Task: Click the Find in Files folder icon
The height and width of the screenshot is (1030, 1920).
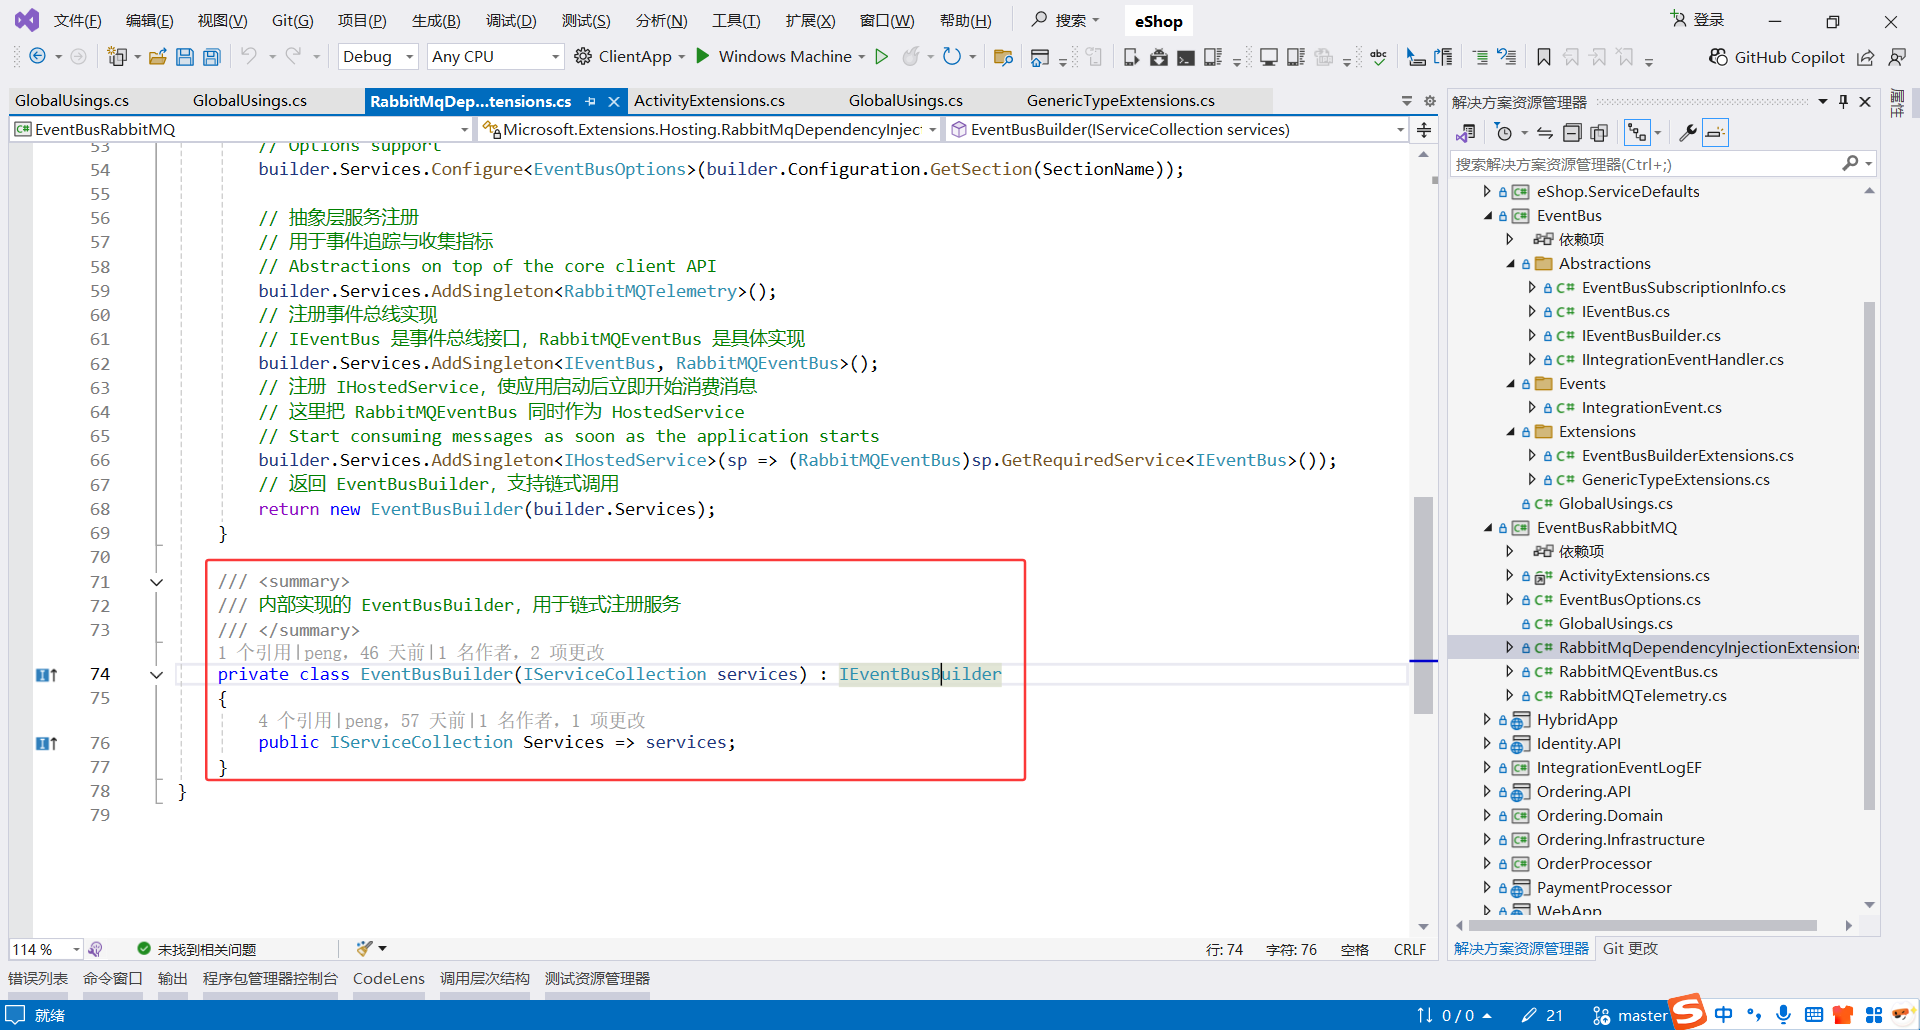Action: pos(1003,57)
